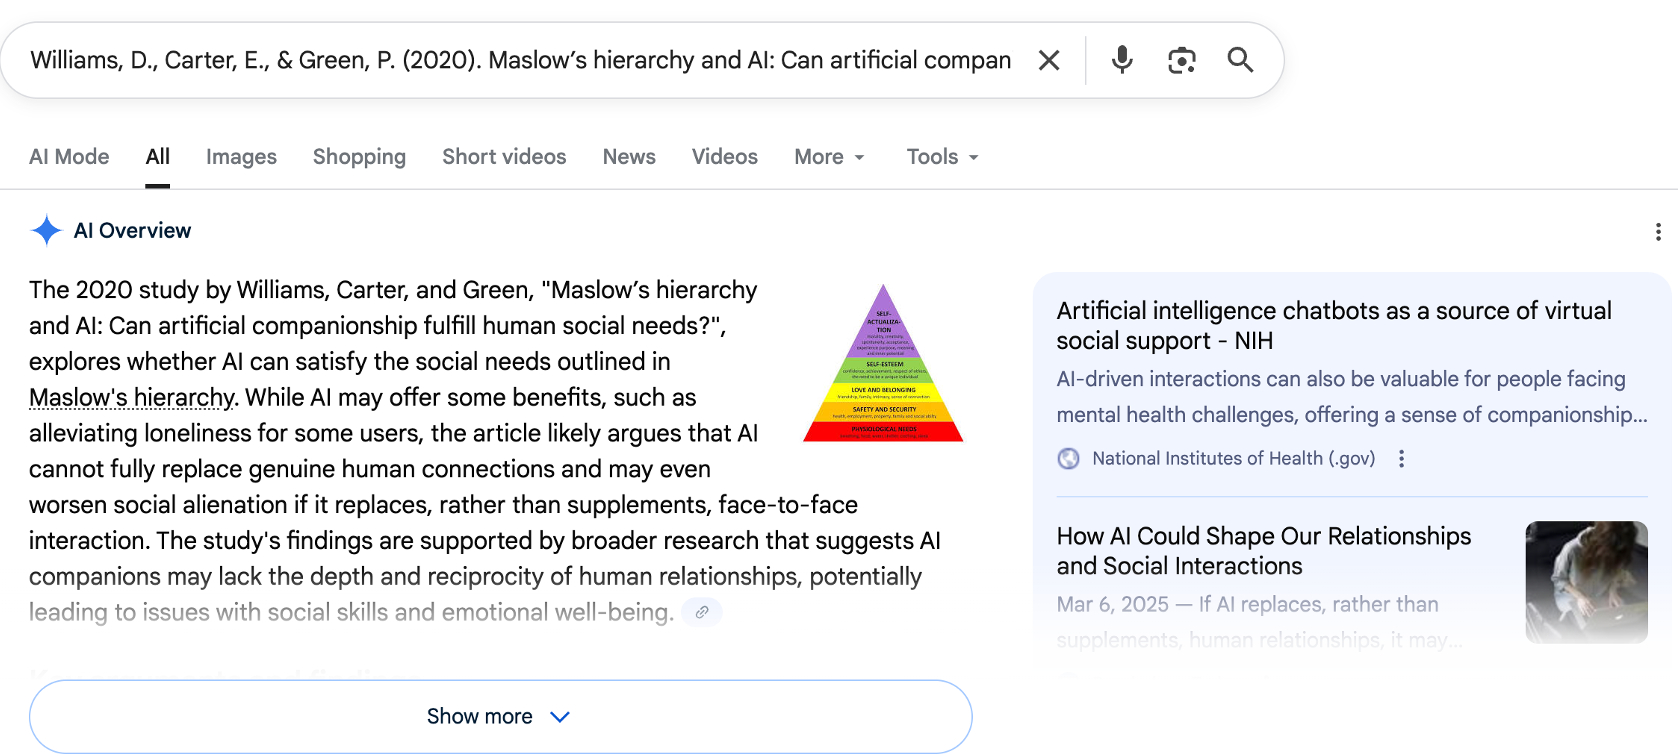
Task: Switch to the Images tab
Action: pos(241,157)
